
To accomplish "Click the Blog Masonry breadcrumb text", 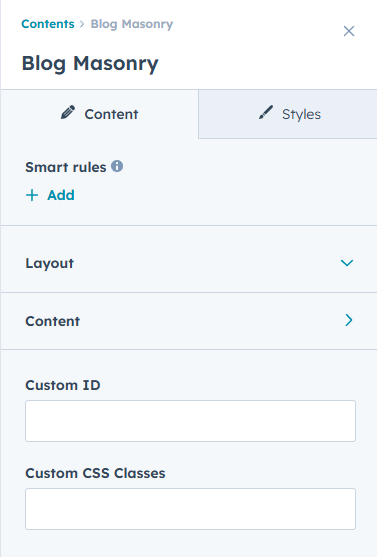I will click(x=132, y=24).
